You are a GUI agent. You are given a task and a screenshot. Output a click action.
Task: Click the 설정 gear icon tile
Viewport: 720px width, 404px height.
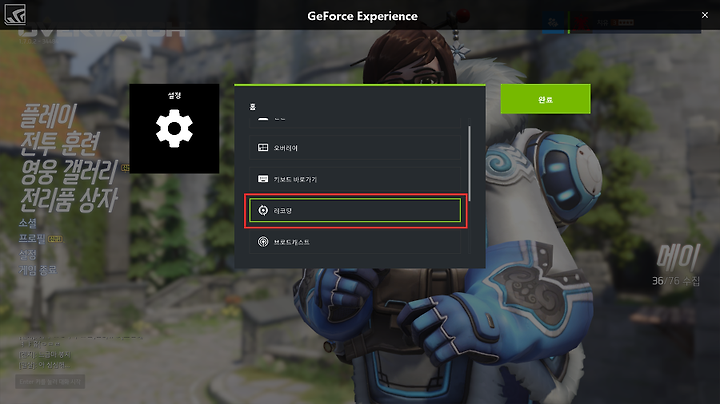coord(174,129)
